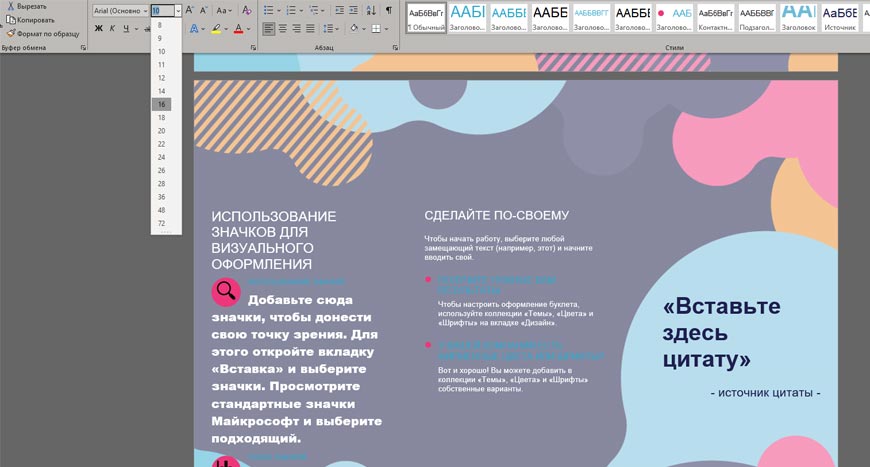870x467 pixels.
Task: Click the text effects icon
Action: pos(194,28)
